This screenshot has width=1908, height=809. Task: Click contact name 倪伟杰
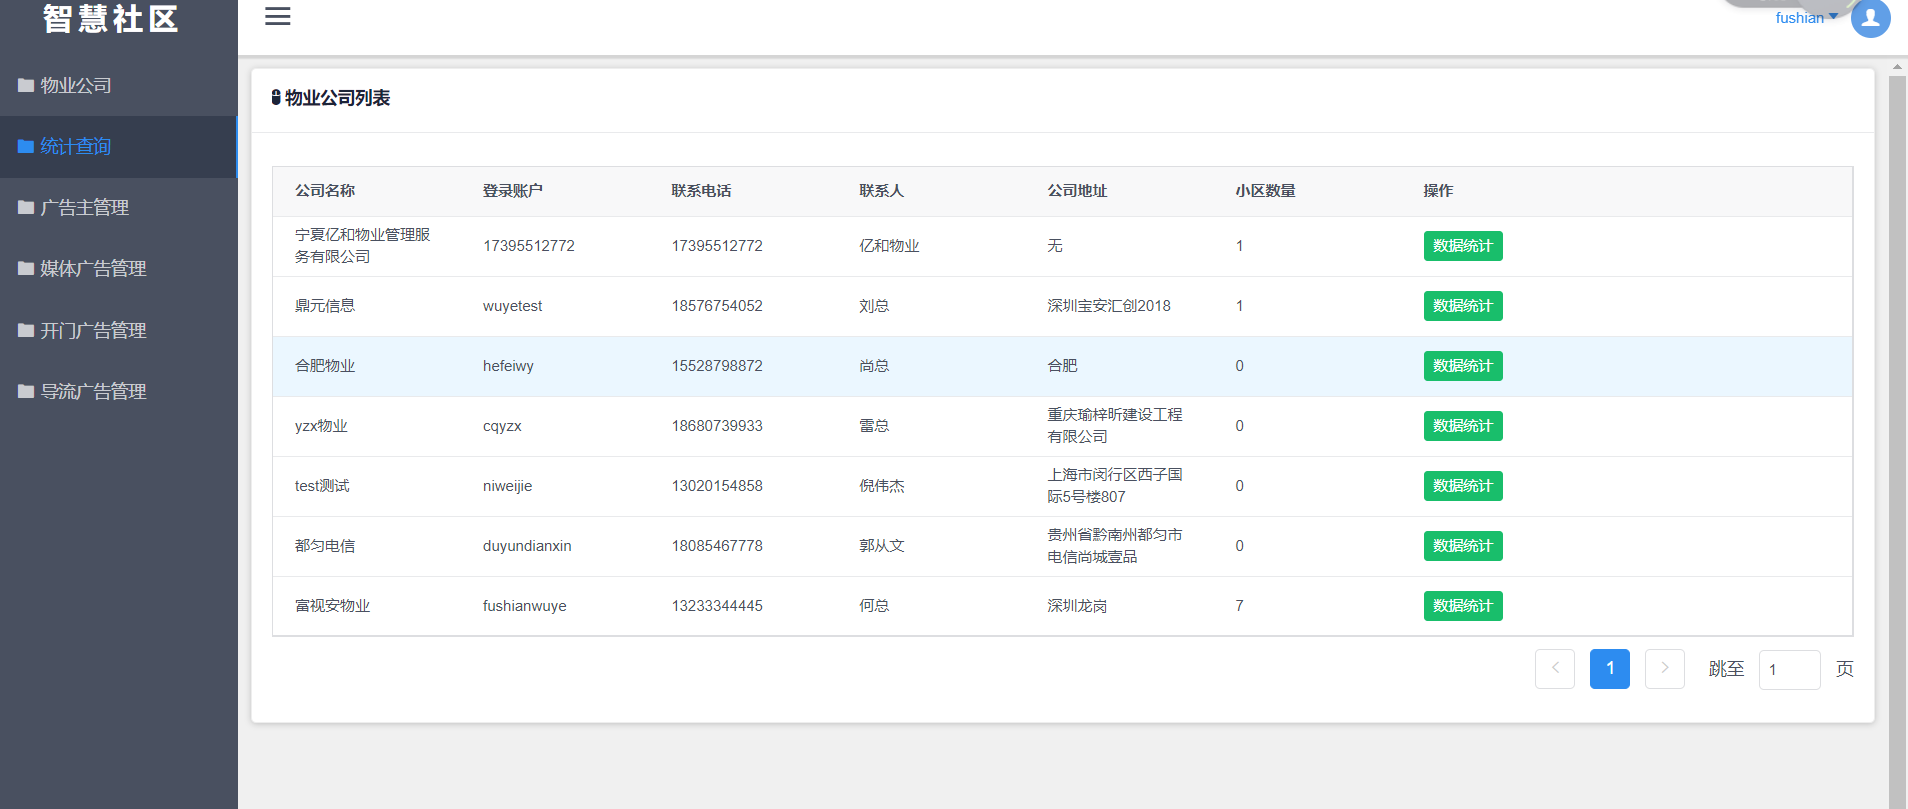[x=882, y=486]
